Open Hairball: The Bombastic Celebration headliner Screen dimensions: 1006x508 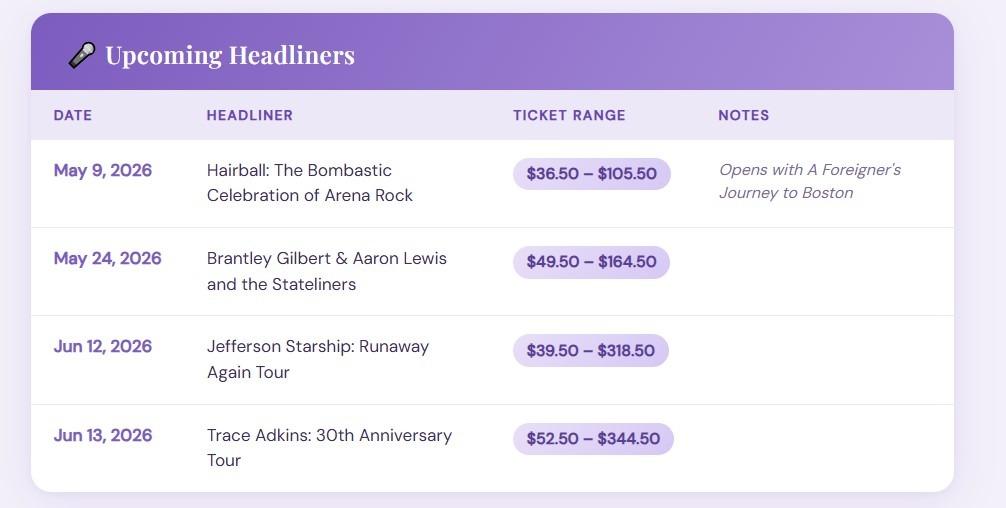click(310, 183)
